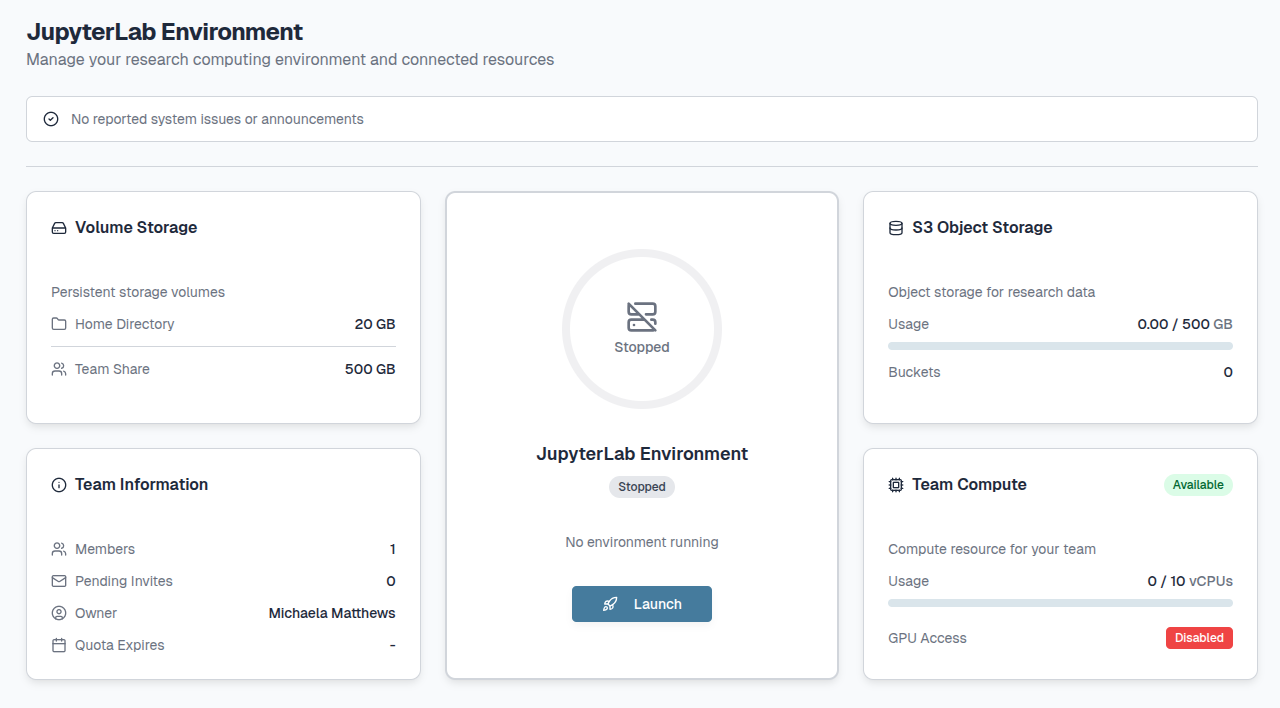This screenshot has width=1280, height=708.
Task: Click the Stopped status pill below title
Action: (x=642, y=487)
